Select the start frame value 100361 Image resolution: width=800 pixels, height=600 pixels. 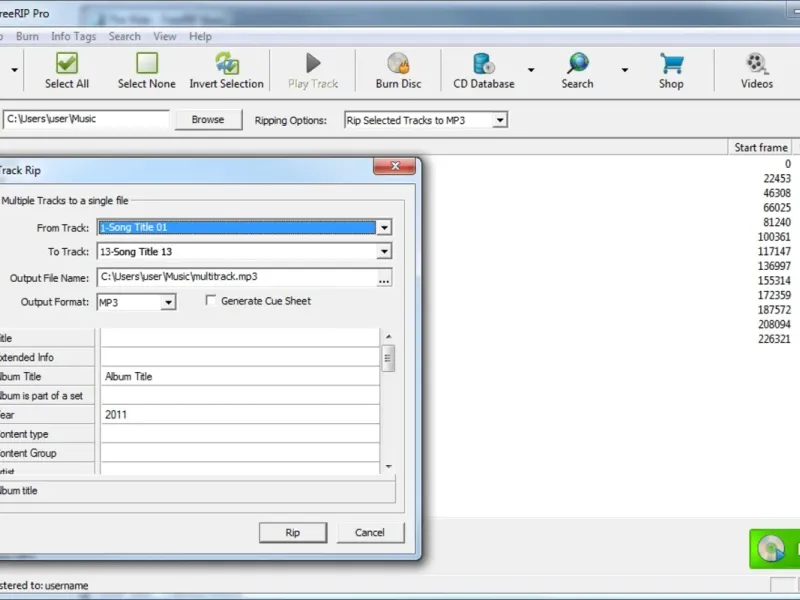774,237
